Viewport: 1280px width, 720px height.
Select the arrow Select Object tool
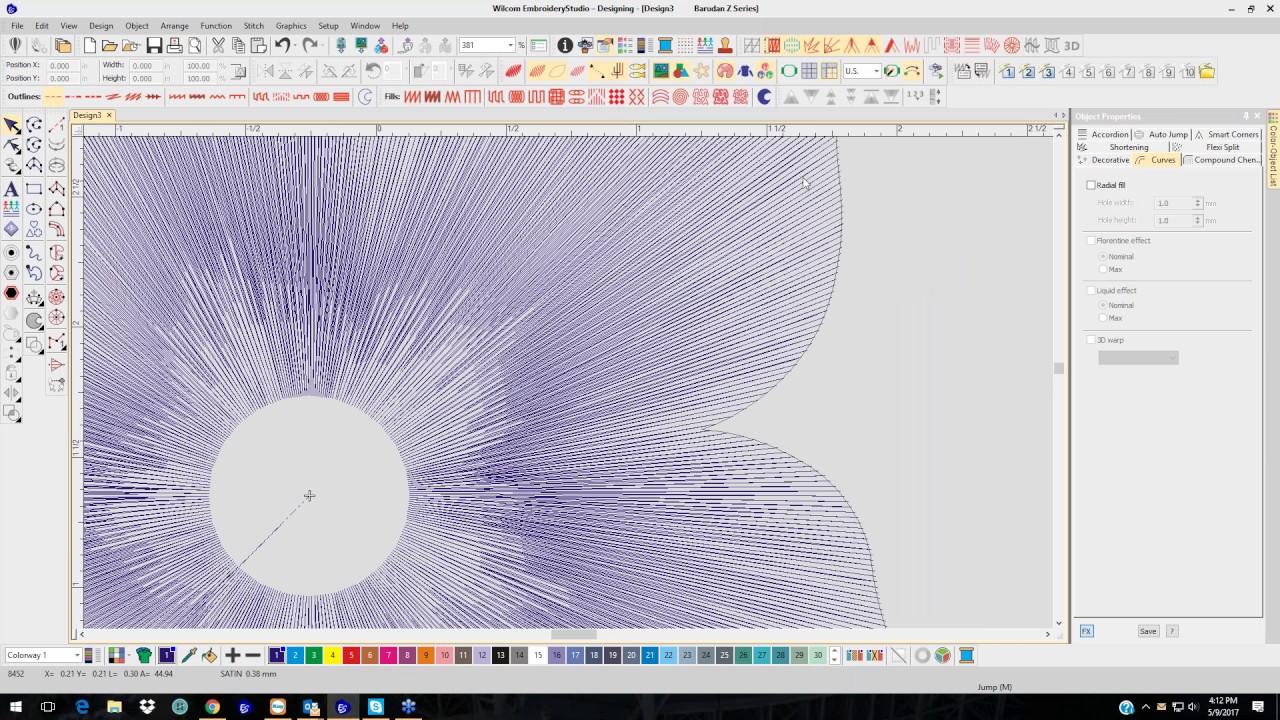(x=11, y=125)
